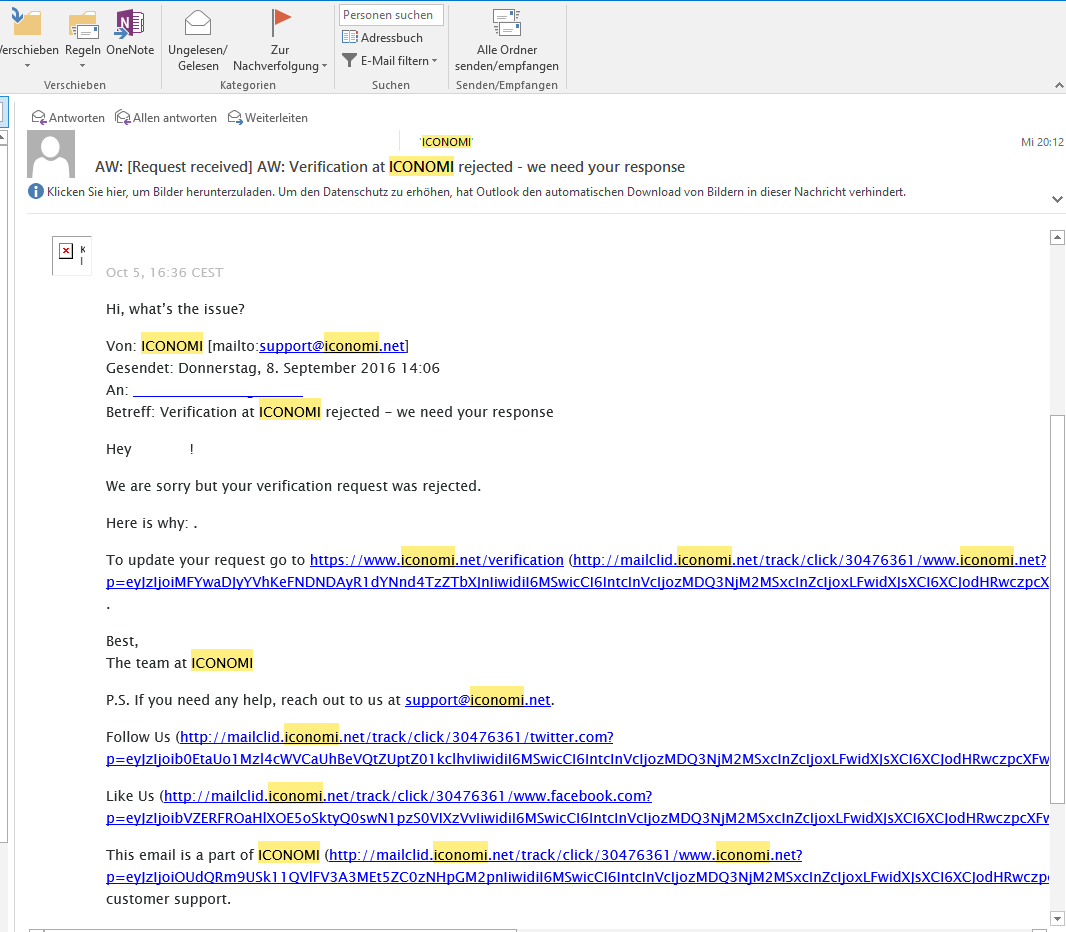Screen dimensions: 1066x932
Task: Click the blue info icon to download images
Action: 35,192
